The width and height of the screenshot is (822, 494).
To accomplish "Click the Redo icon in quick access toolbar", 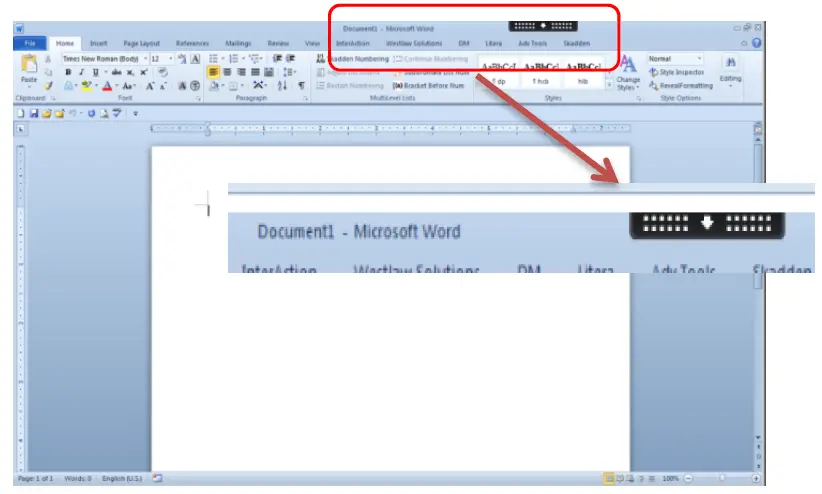I will pyautogui.click(x=91, y=113).
